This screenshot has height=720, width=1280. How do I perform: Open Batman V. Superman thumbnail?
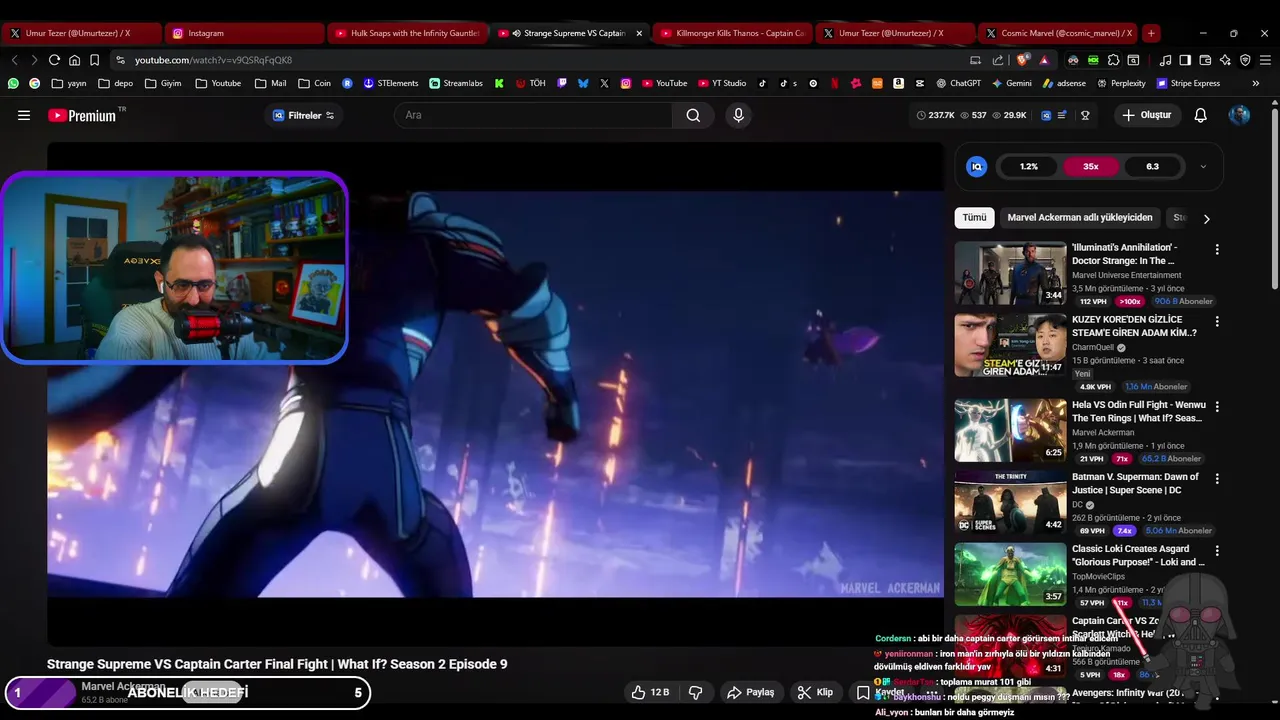pyautogui.click(x=1010, y=502)
